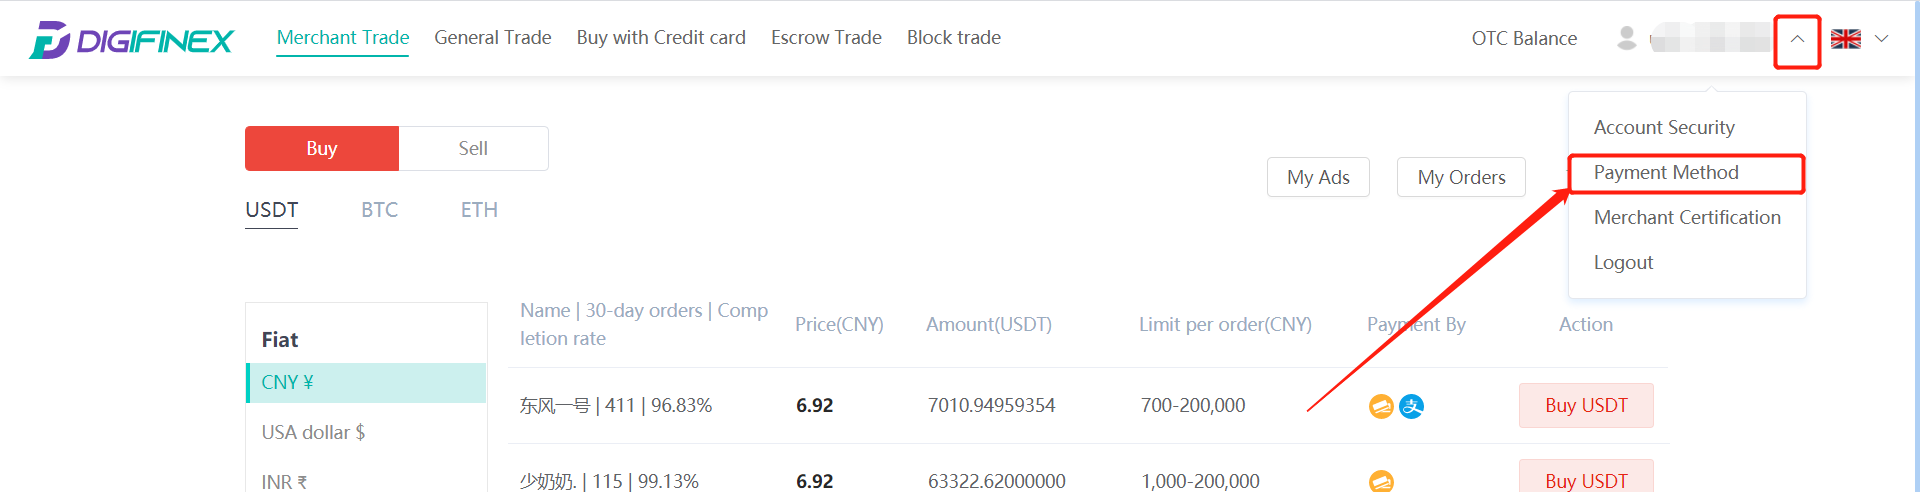
Task: Click the orange bank card payment icon in first row
Action: click(1381, 406)
